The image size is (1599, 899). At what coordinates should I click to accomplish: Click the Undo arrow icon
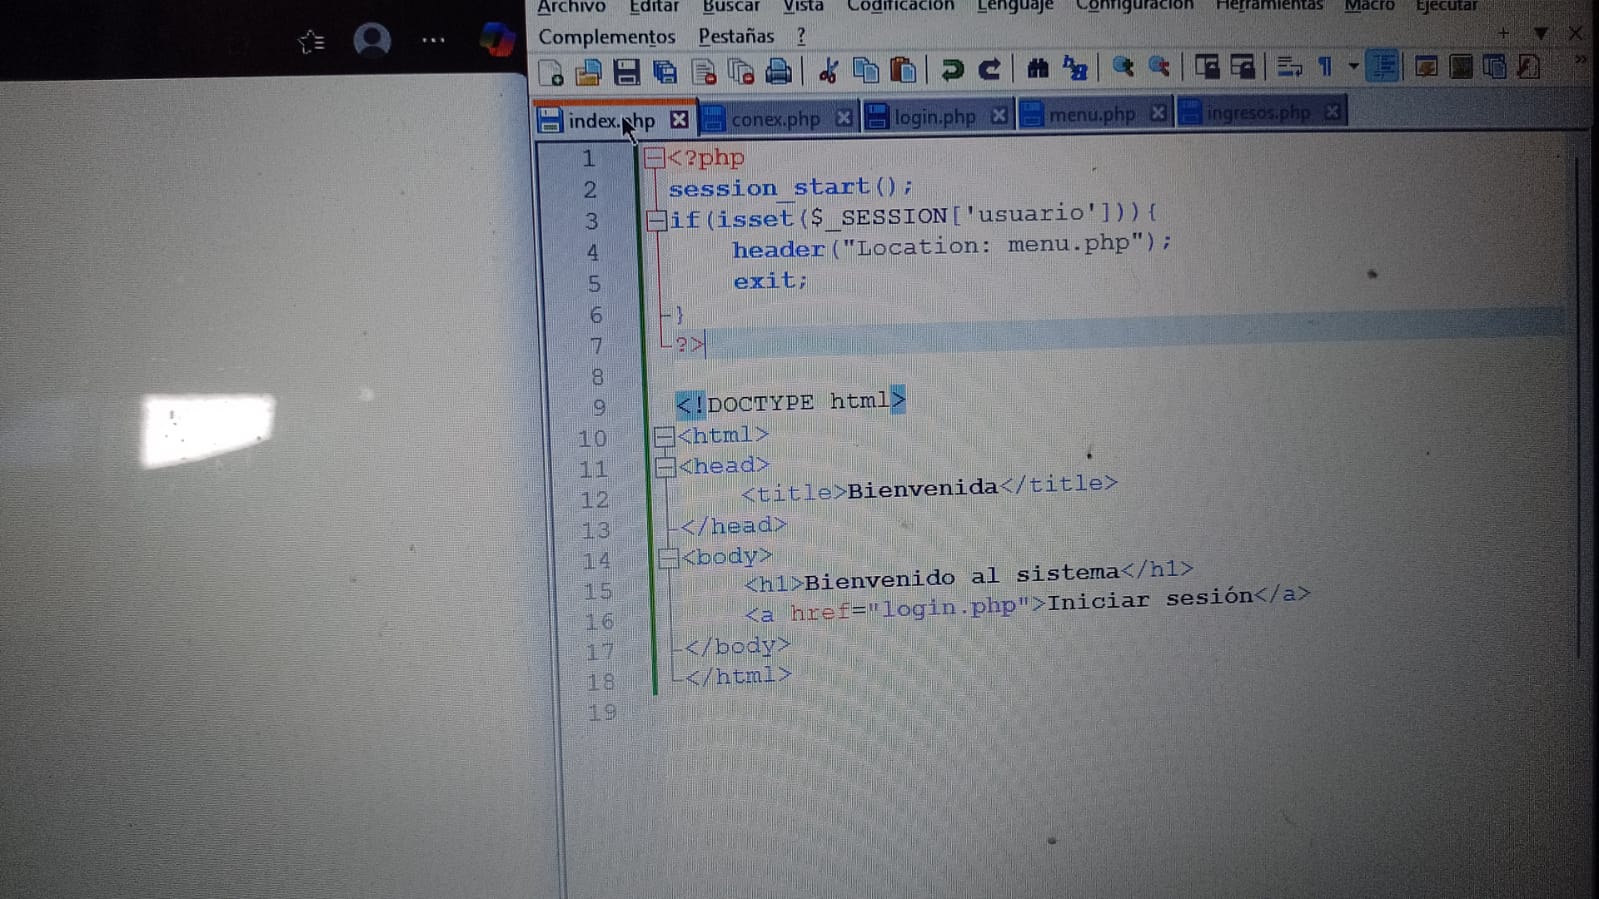click(951, 69)
